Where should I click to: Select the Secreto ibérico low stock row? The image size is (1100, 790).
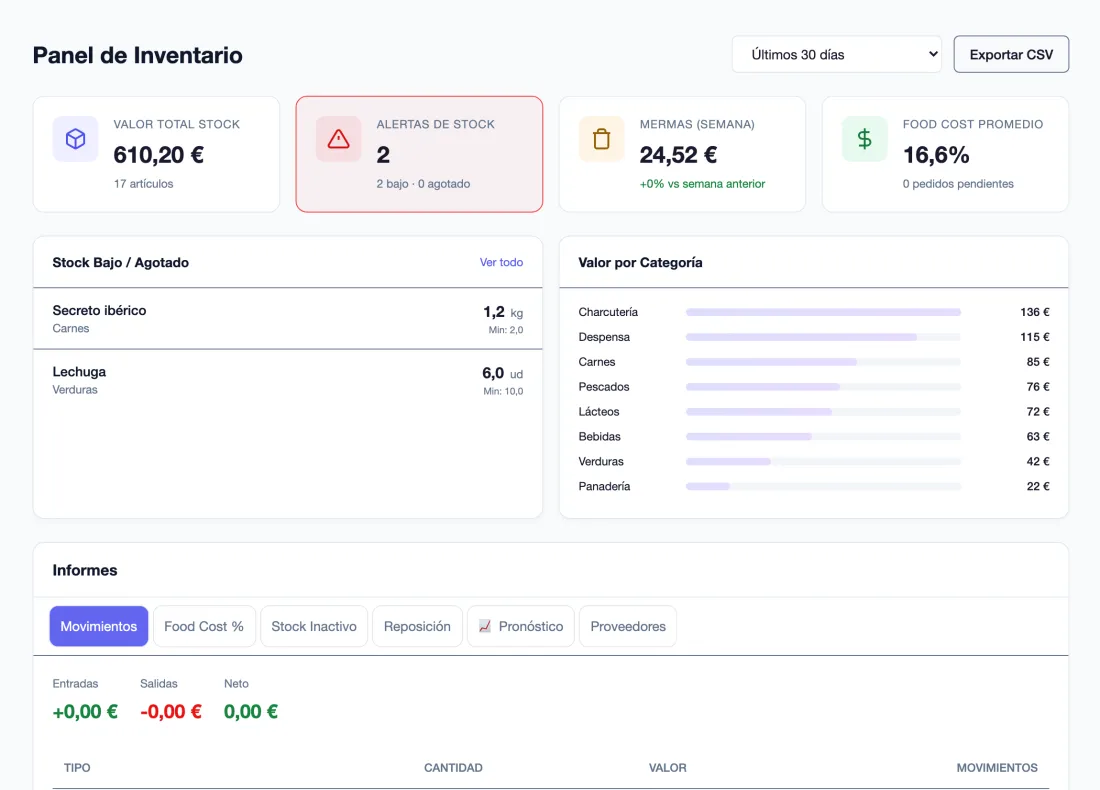(288, 319)
